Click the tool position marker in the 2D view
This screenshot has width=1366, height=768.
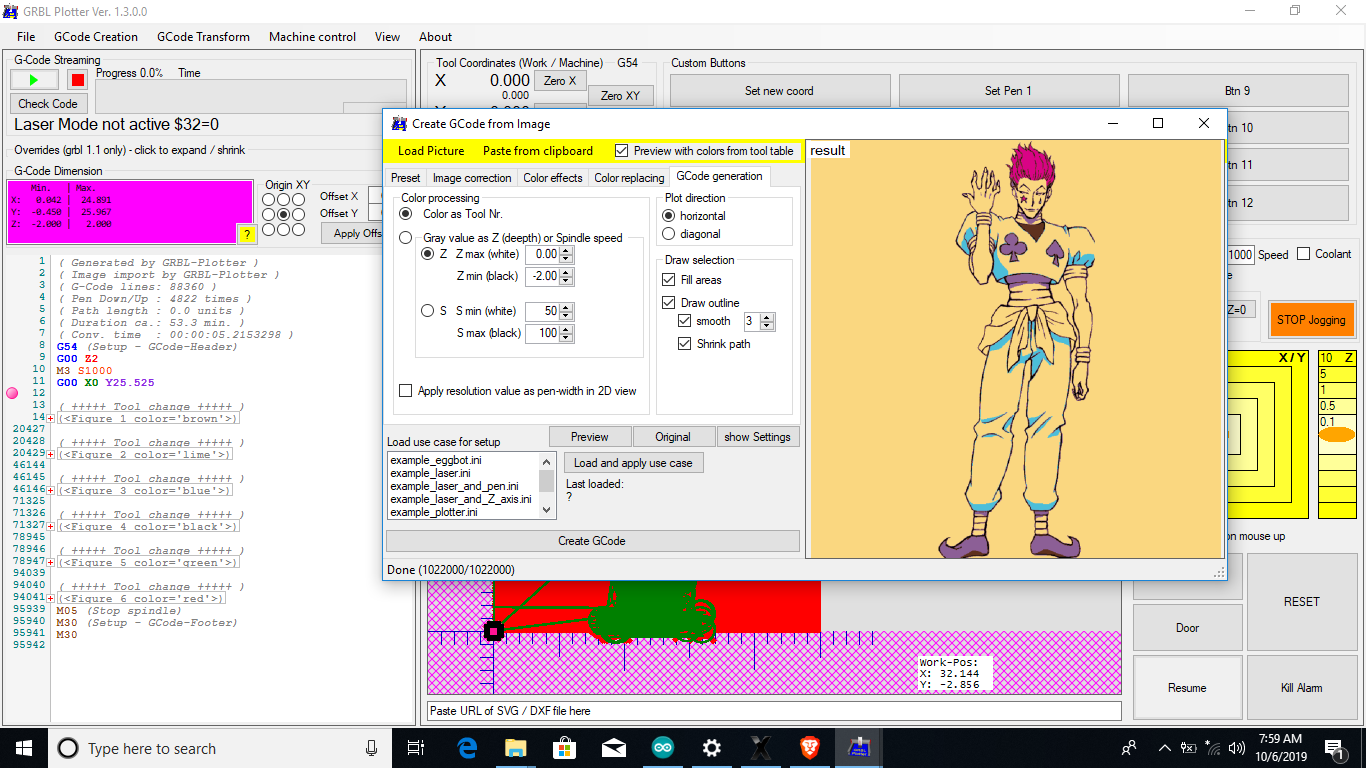pos(493,631)
